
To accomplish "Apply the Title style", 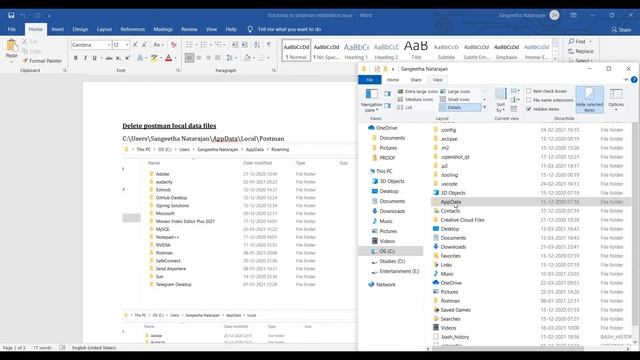I will (416, 51).
